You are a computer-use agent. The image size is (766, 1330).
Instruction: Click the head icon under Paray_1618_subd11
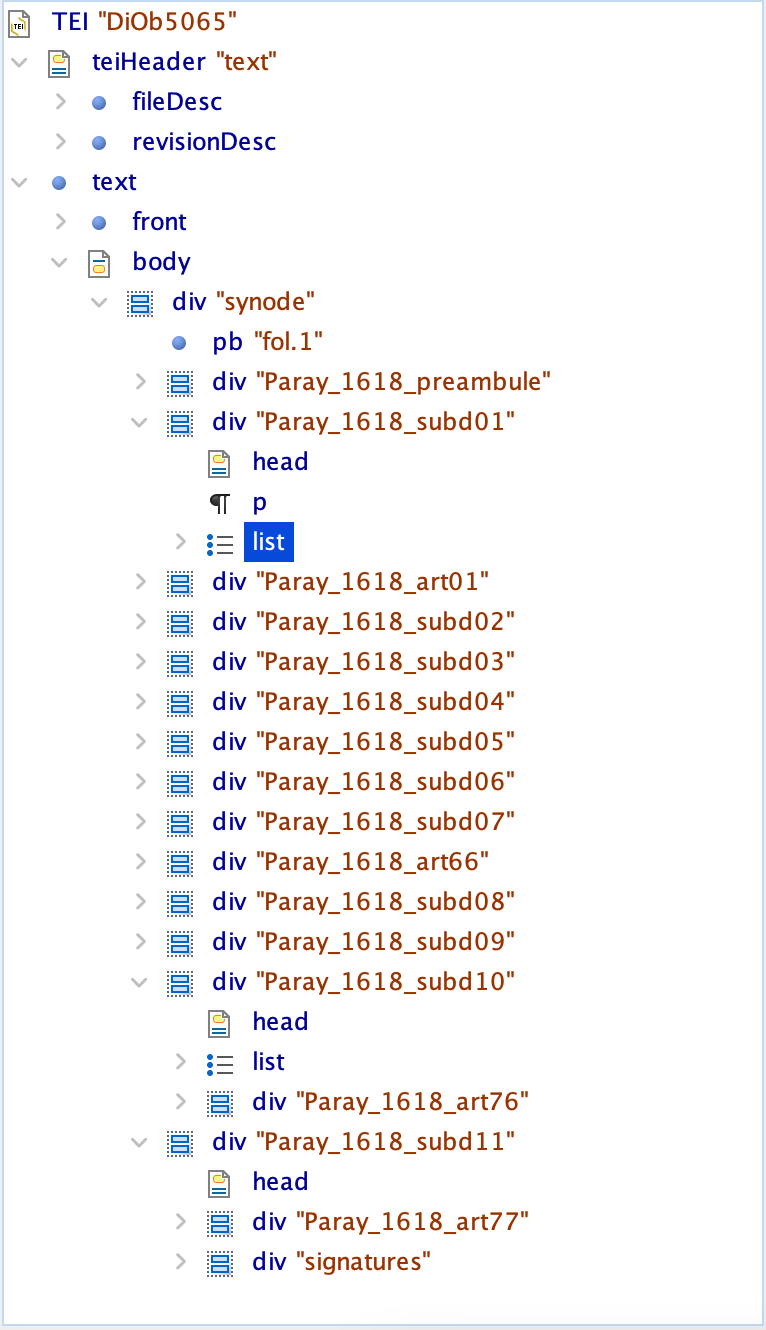pos(219,1182)
